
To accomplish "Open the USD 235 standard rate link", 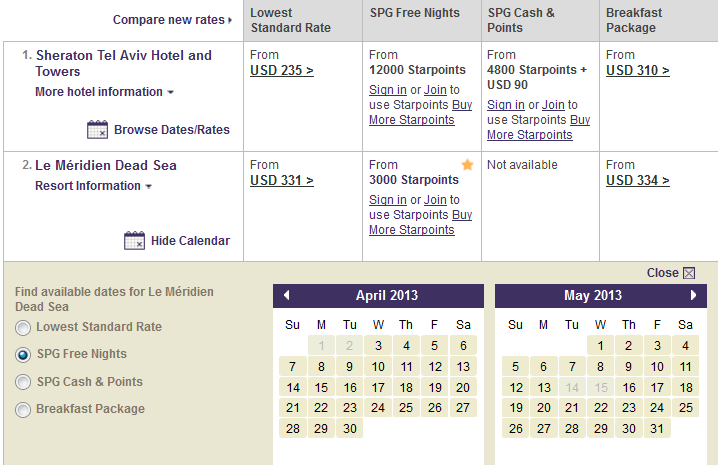I will pos(282,70).
